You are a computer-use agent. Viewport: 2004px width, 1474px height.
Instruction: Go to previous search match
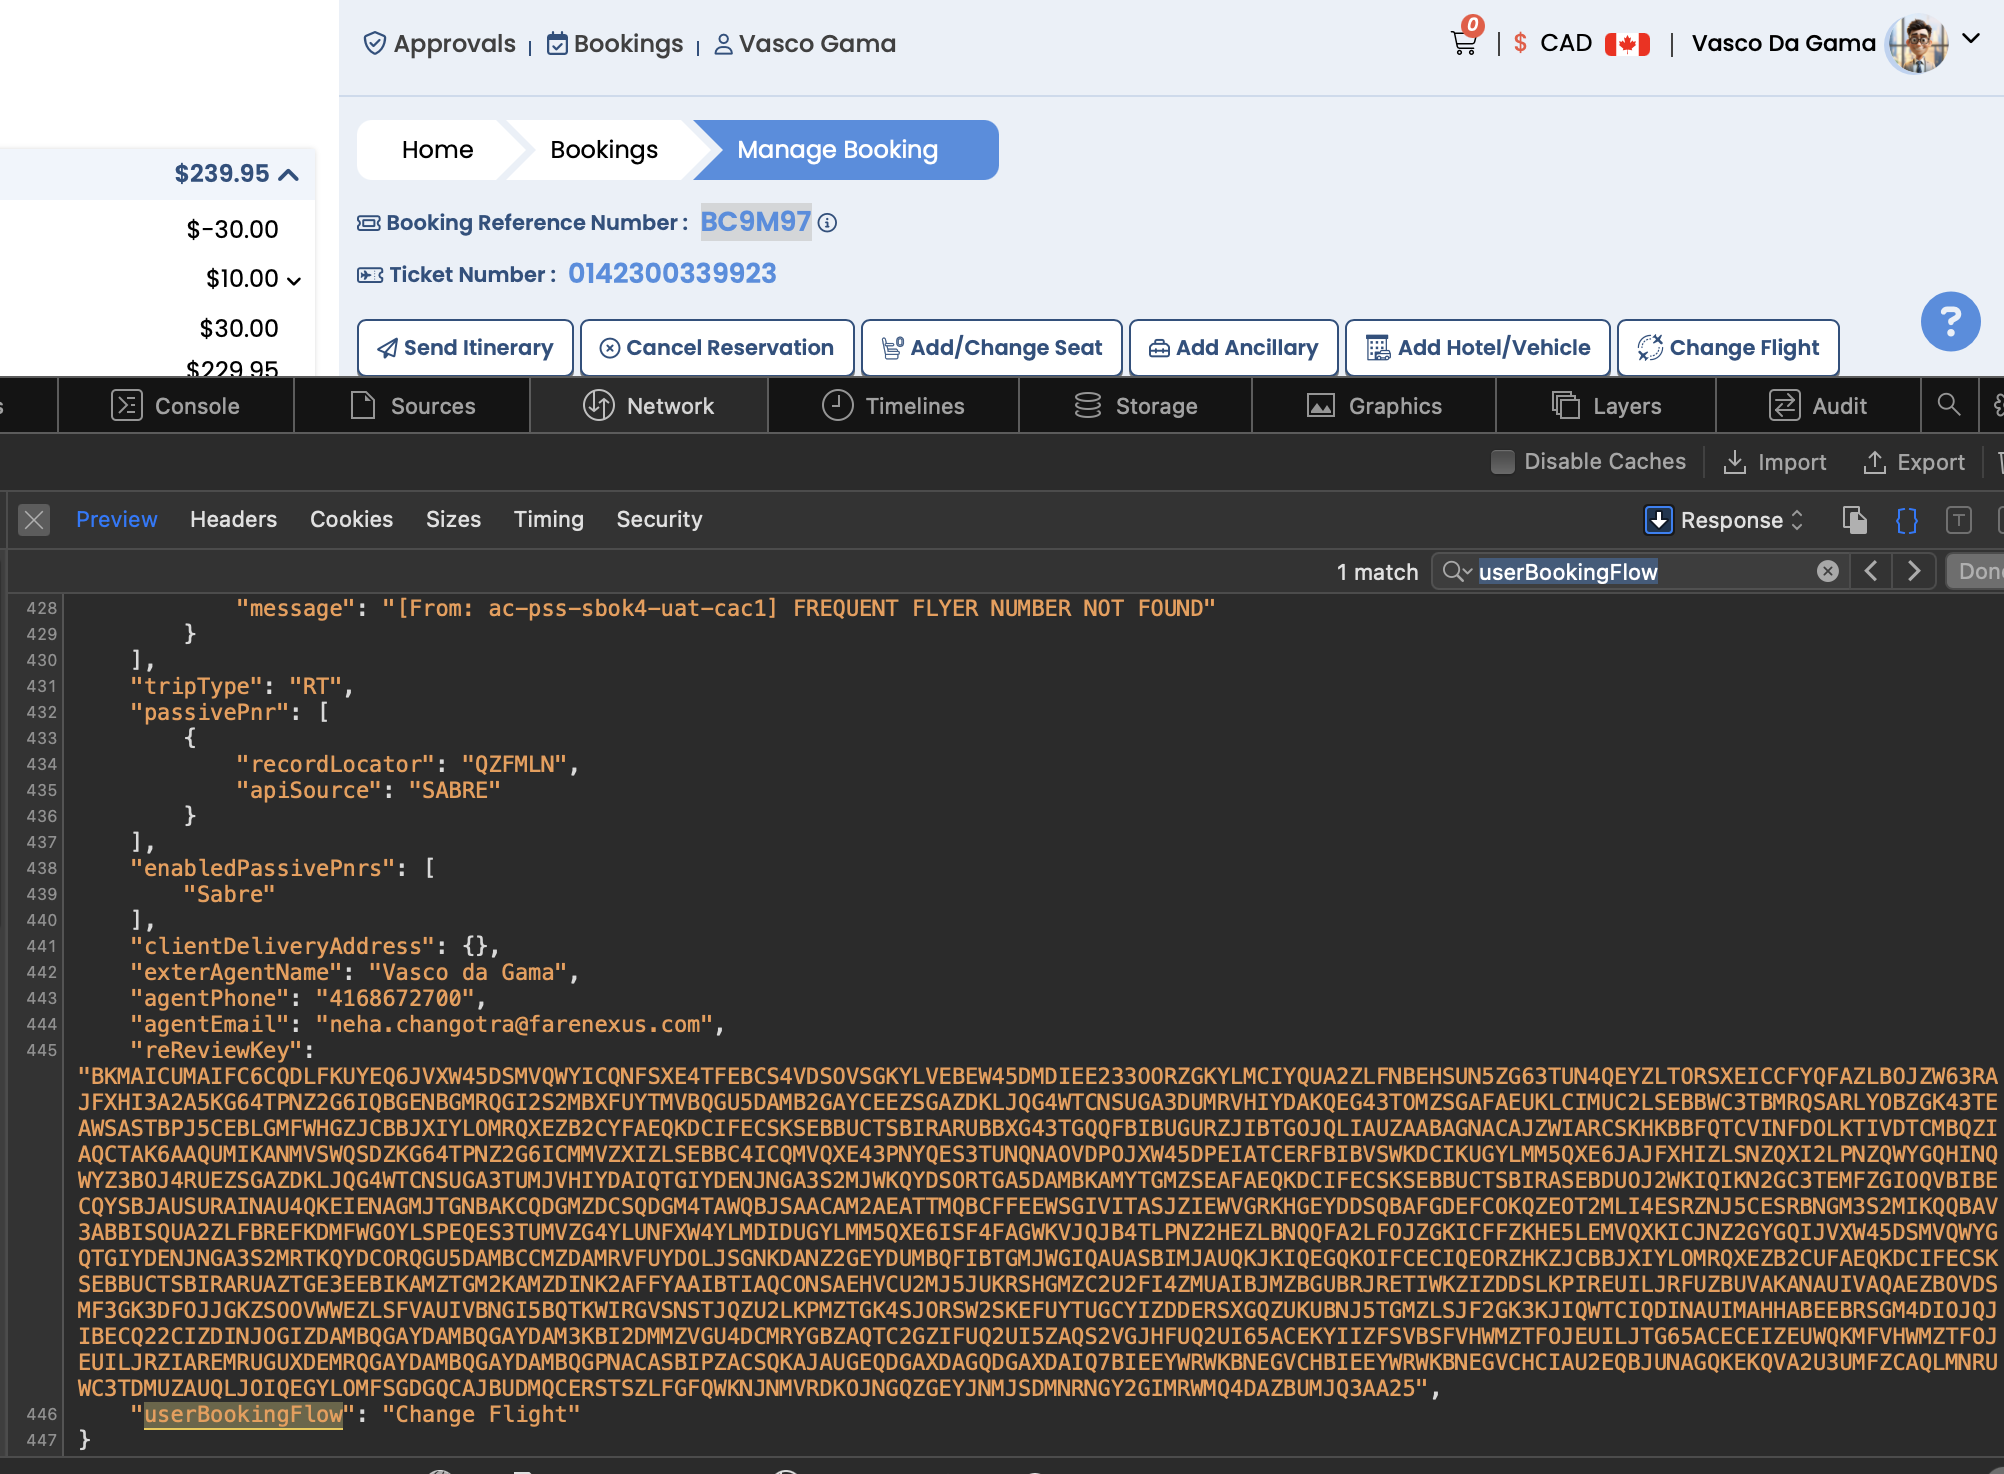tap(1871, 571)
